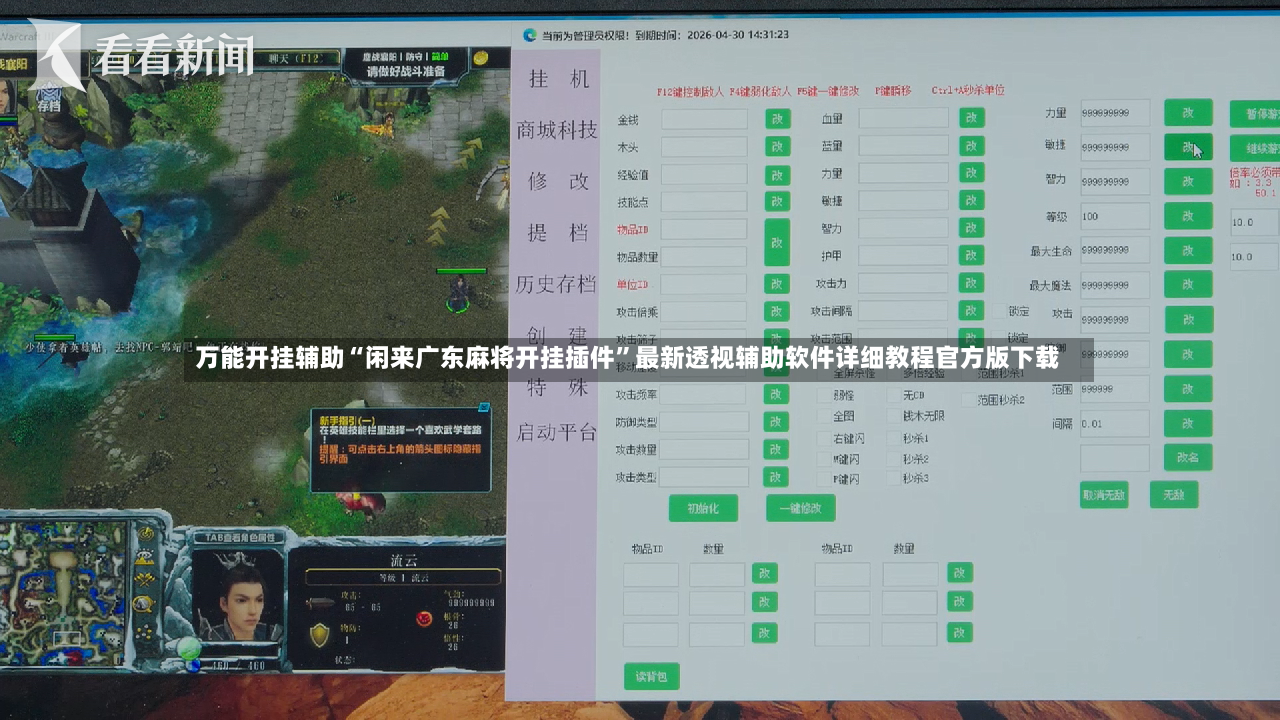
Task: Click the minimap in game window
Action: 63,594
